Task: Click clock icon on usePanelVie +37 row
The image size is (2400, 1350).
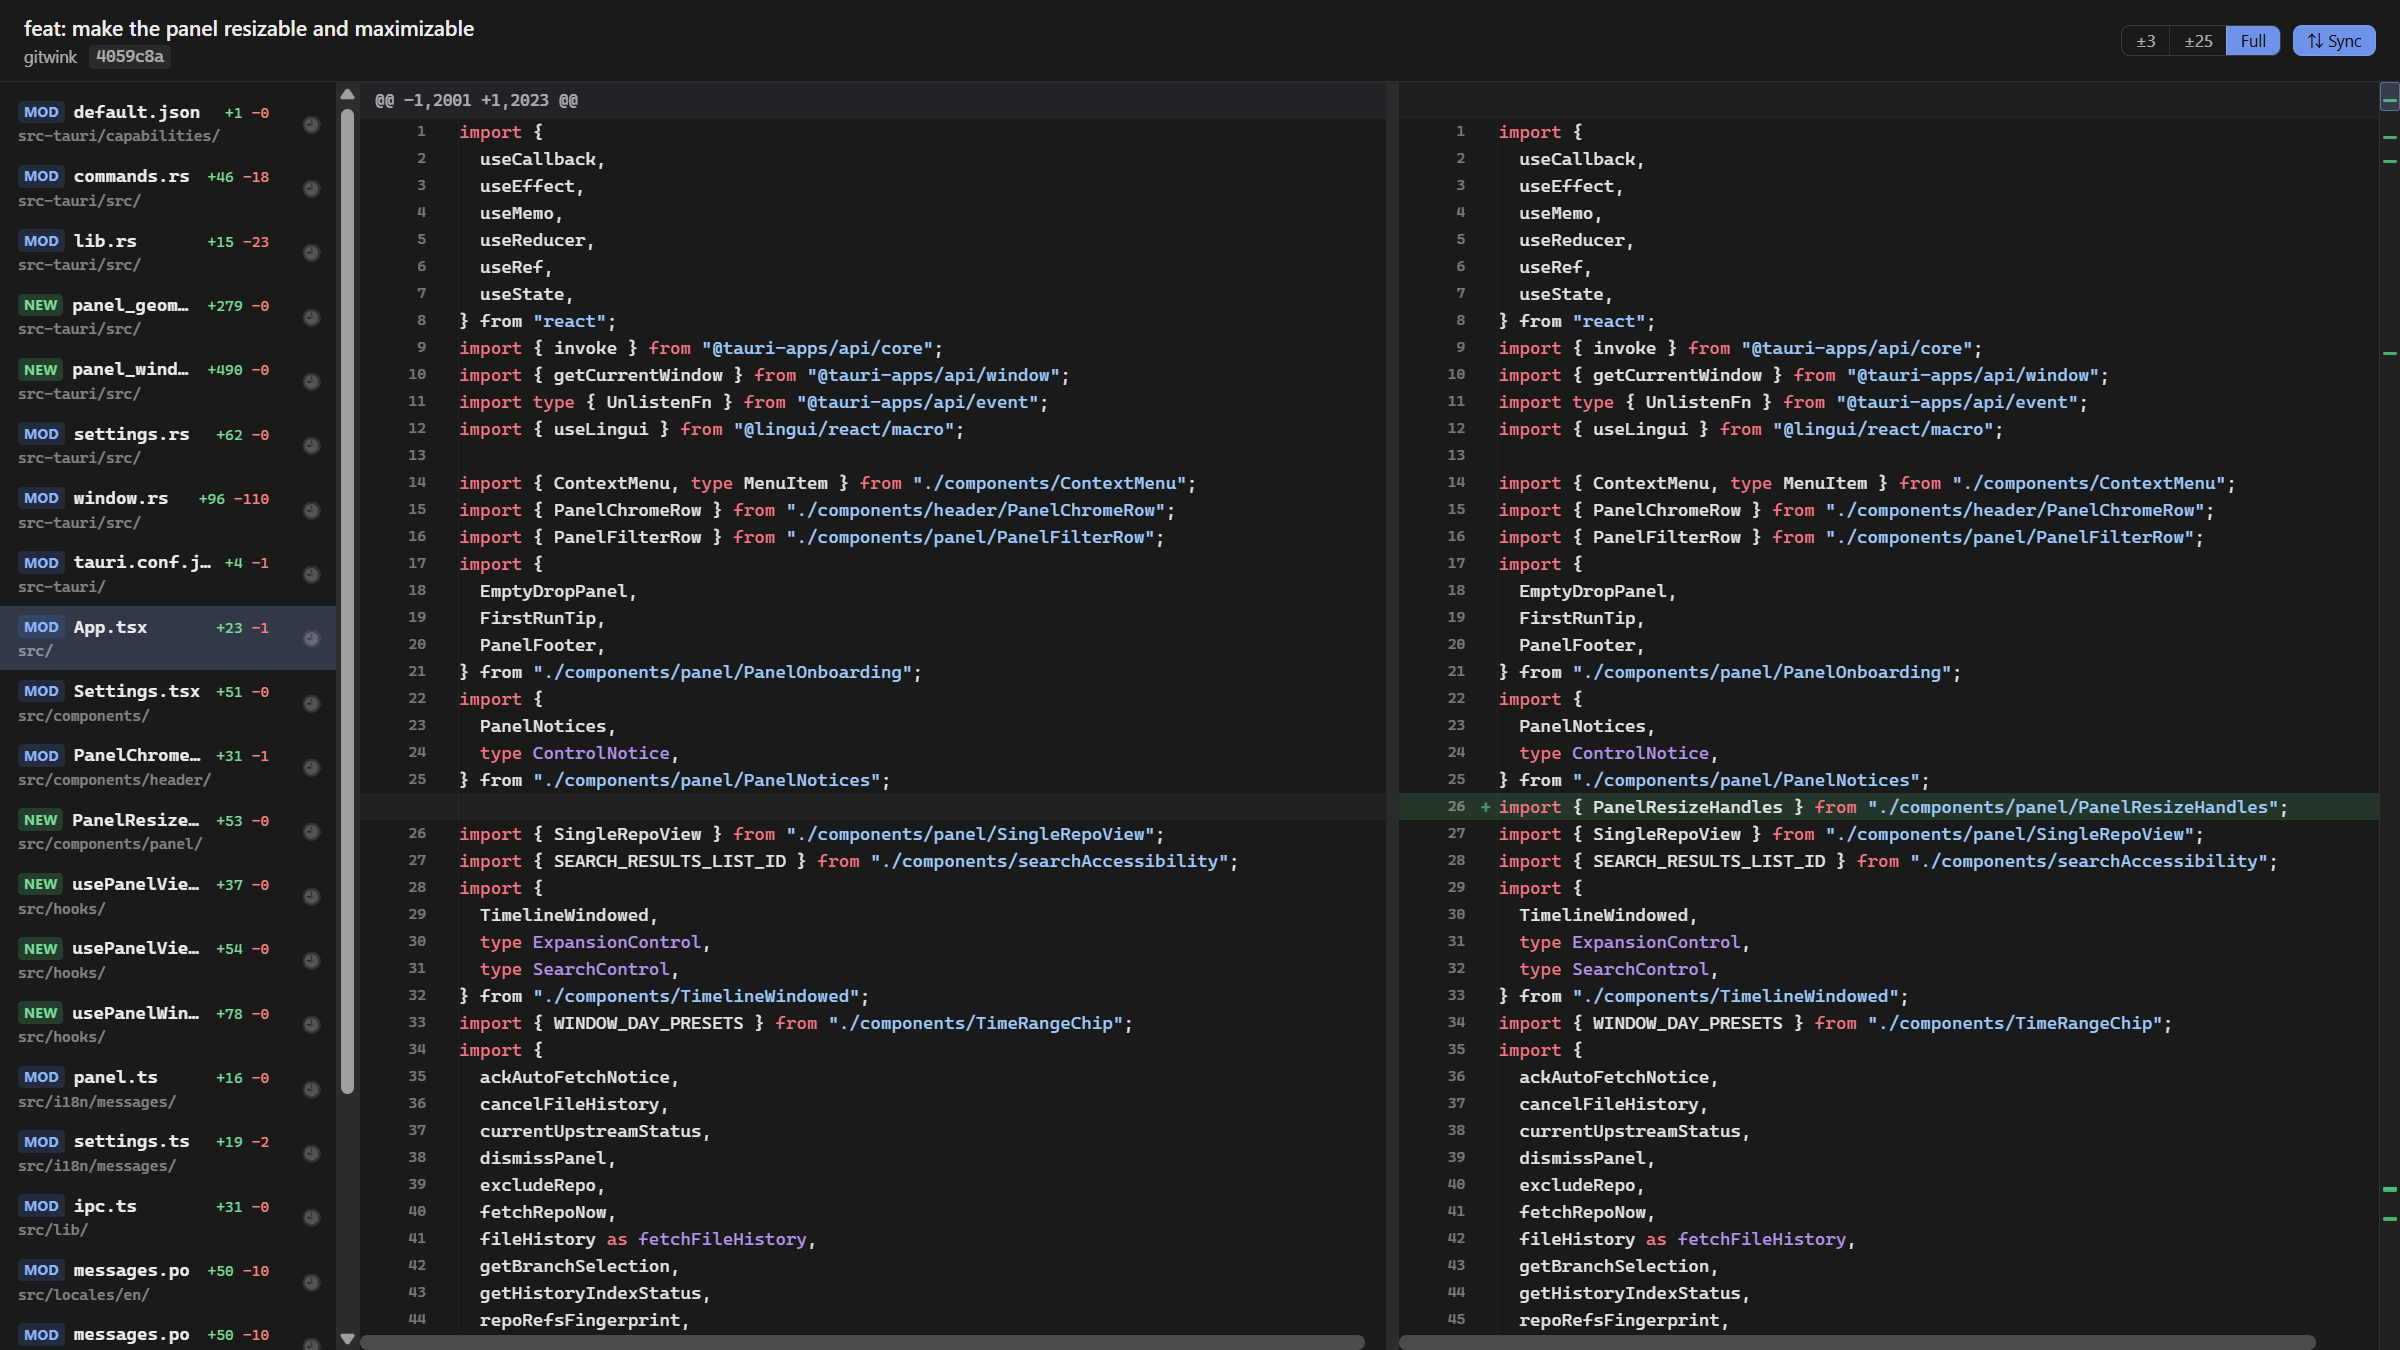Action: click(x=312, y=896)
